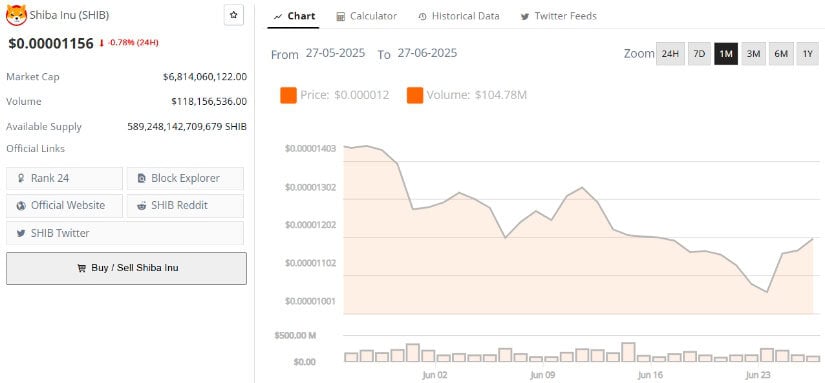Click the $0.00001403 y-axis label
Screen dimensions: 825x383
point(310,149)
